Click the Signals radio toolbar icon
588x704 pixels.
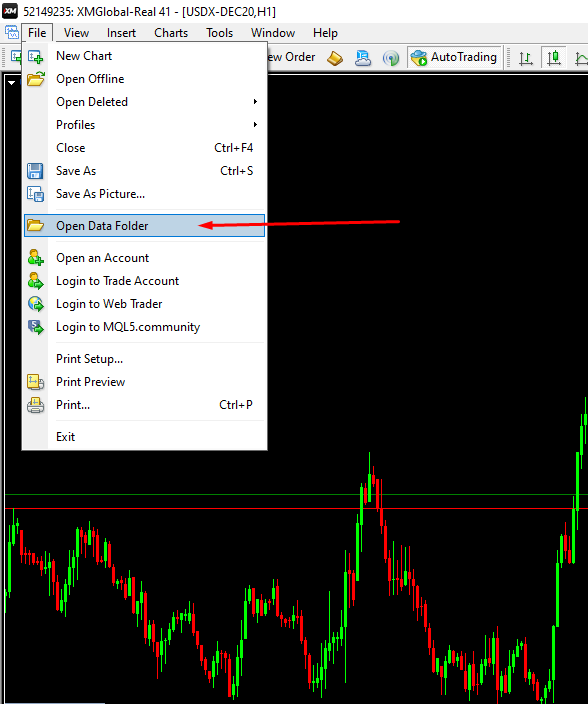[391, 58]
